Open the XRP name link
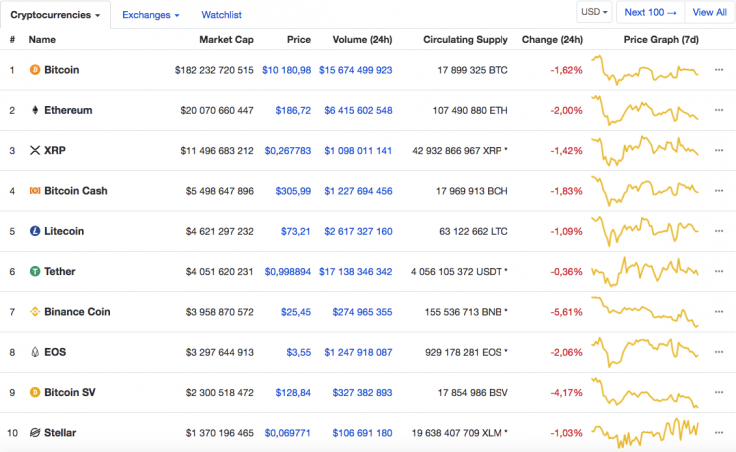Viewport: 736px width, 452px height. coord(55,151)
